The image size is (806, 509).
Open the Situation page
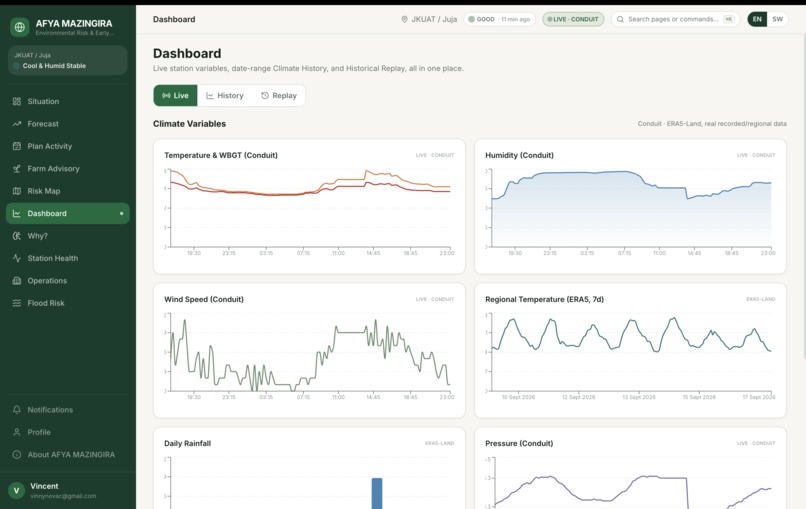67,101
